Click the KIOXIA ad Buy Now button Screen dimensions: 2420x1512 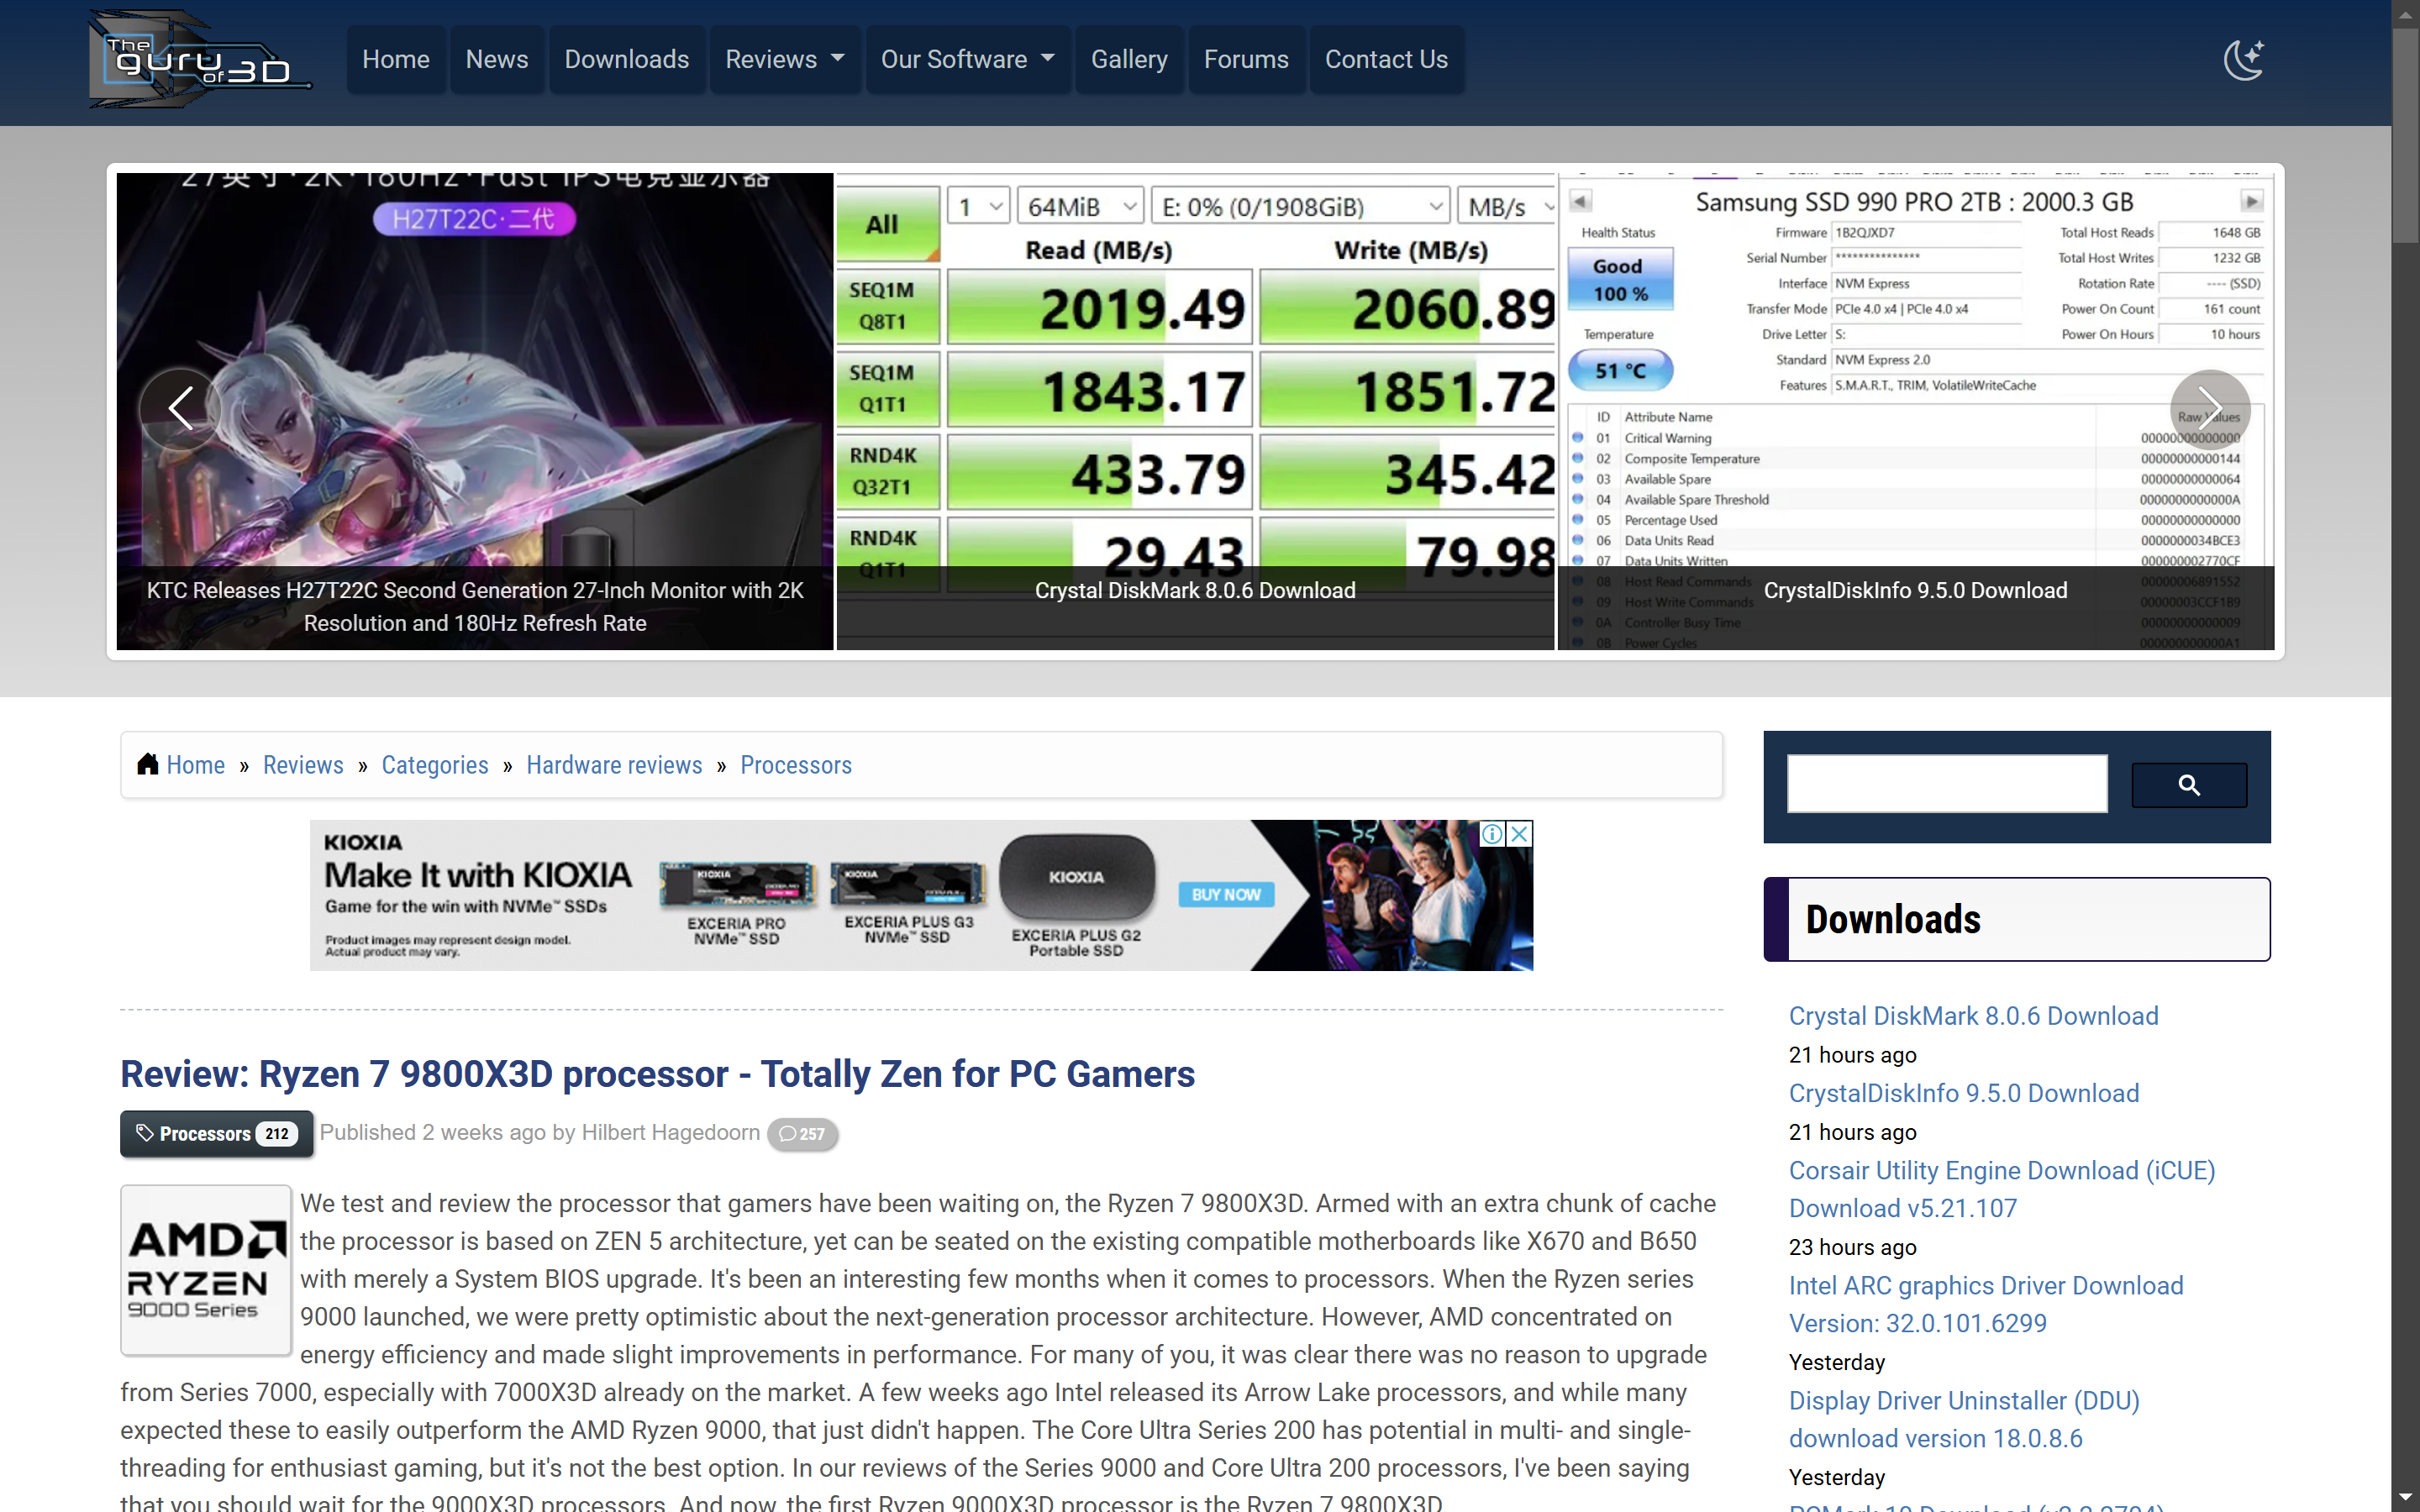coord(1226,894)
